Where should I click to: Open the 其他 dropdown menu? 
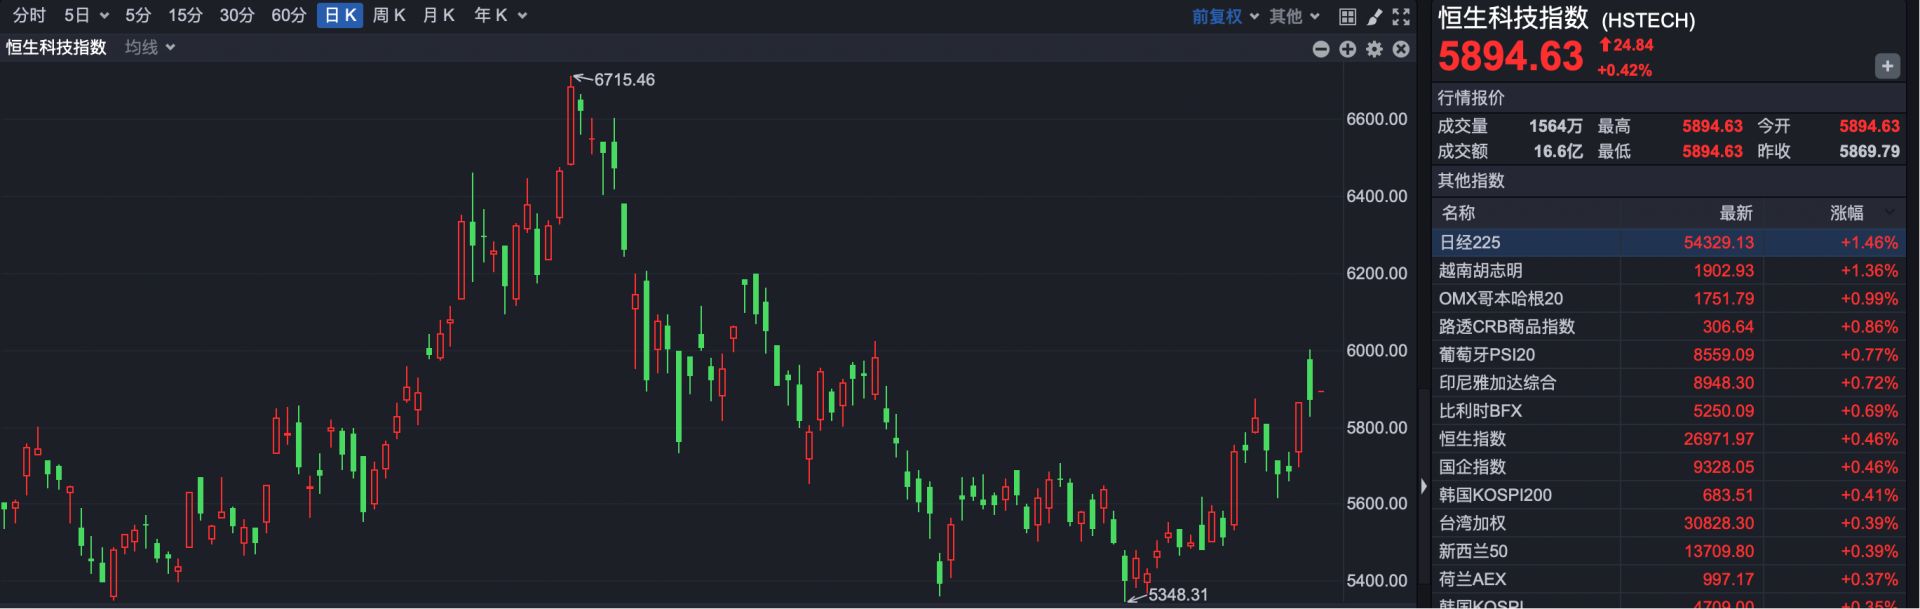[x=1294, y=16]
